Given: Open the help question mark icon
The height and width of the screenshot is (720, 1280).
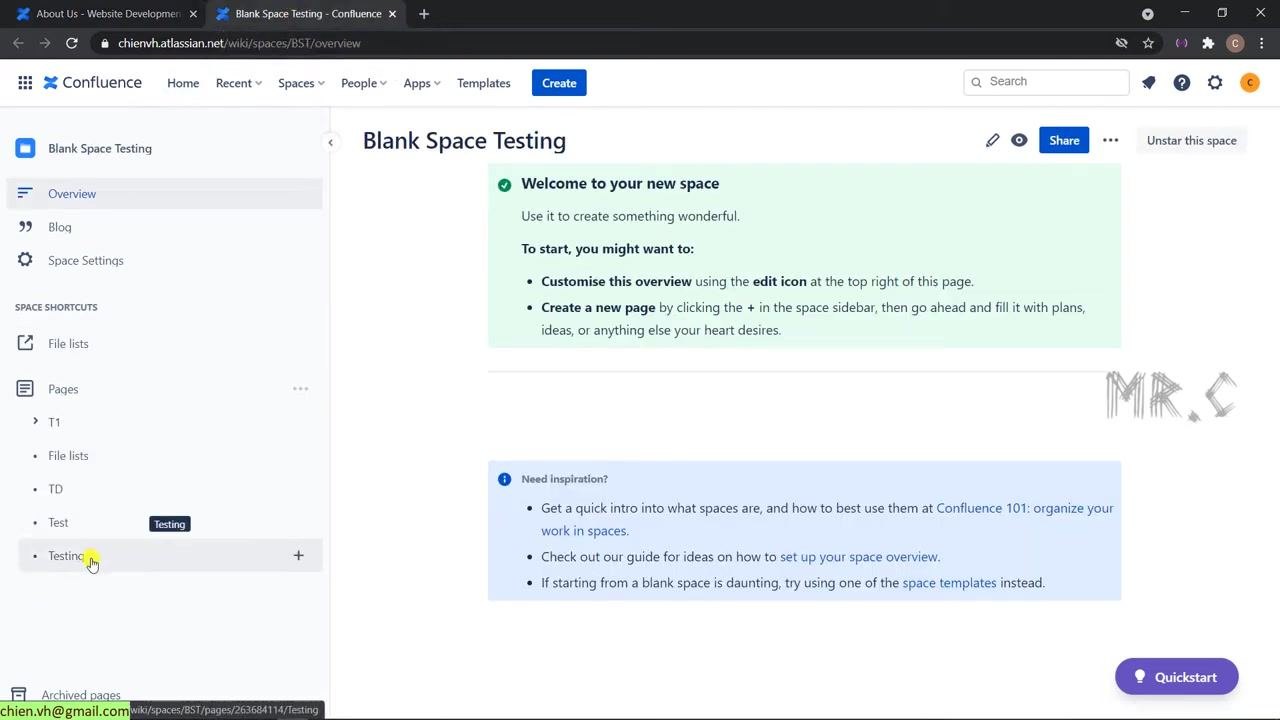Looking at the screenshot, I should [x=1182, y=83].
